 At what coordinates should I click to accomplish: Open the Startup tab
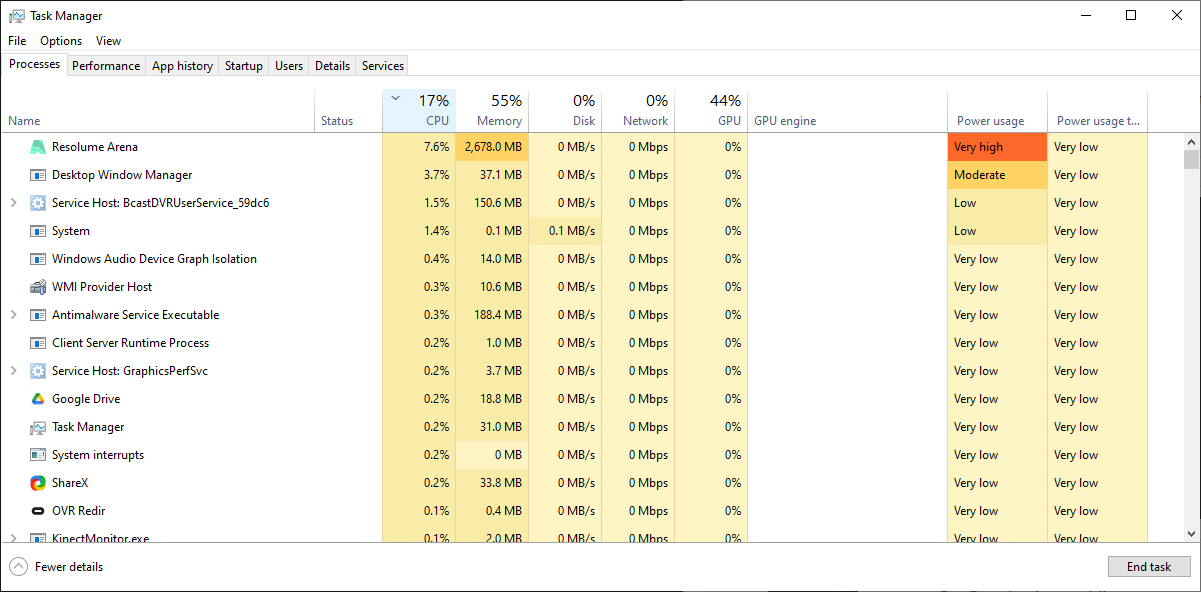(243, 66)
